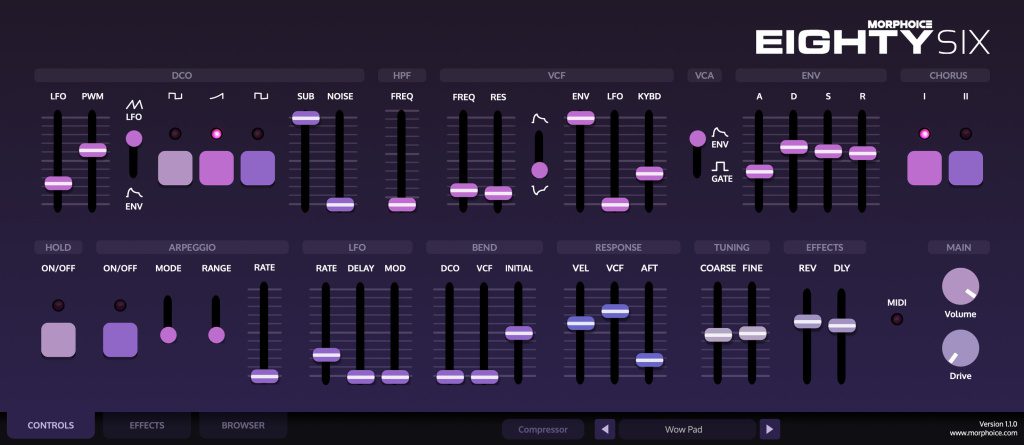The width and height of the screenshot is (1024, 445).
Task: Click the envelope Attack (A) slider handle
Action: pyautogui.click(x=759, y=172)
